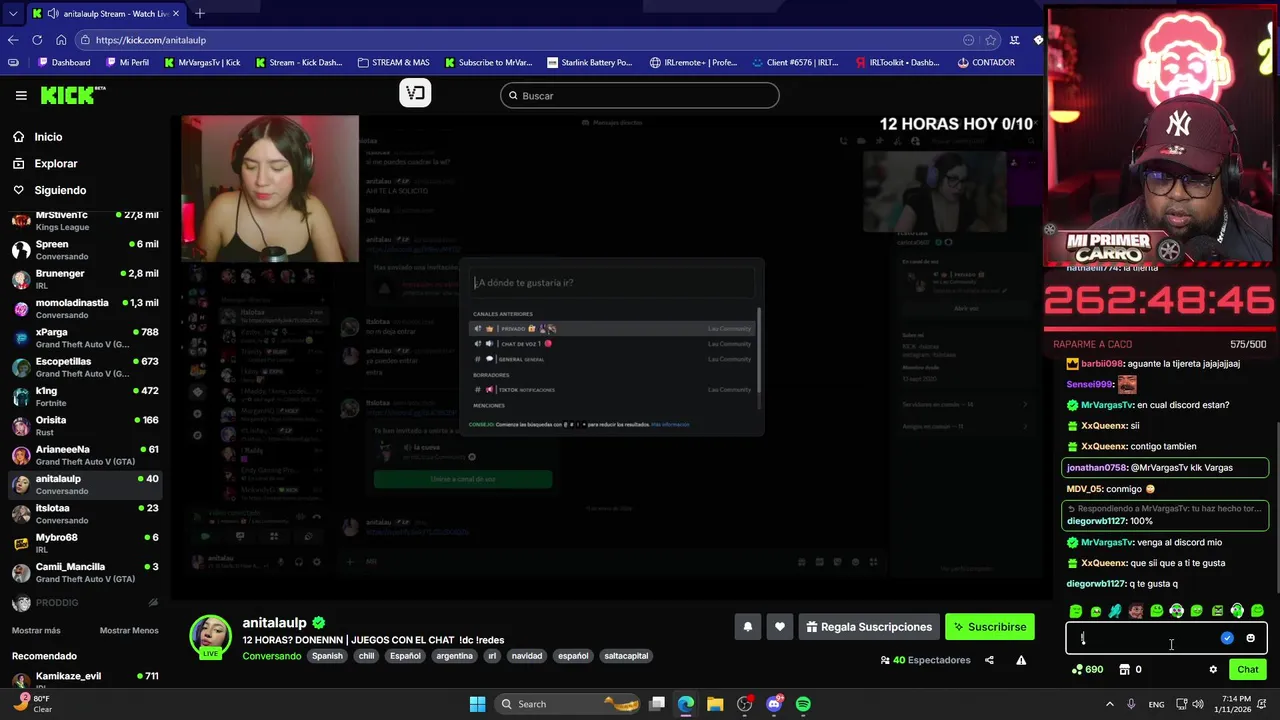Image resolution: width=1280 pixels, height=720 pixels.
Task: Open File Explorer from the taskbar
Action: pyautogui.click(x=715, y=704)
